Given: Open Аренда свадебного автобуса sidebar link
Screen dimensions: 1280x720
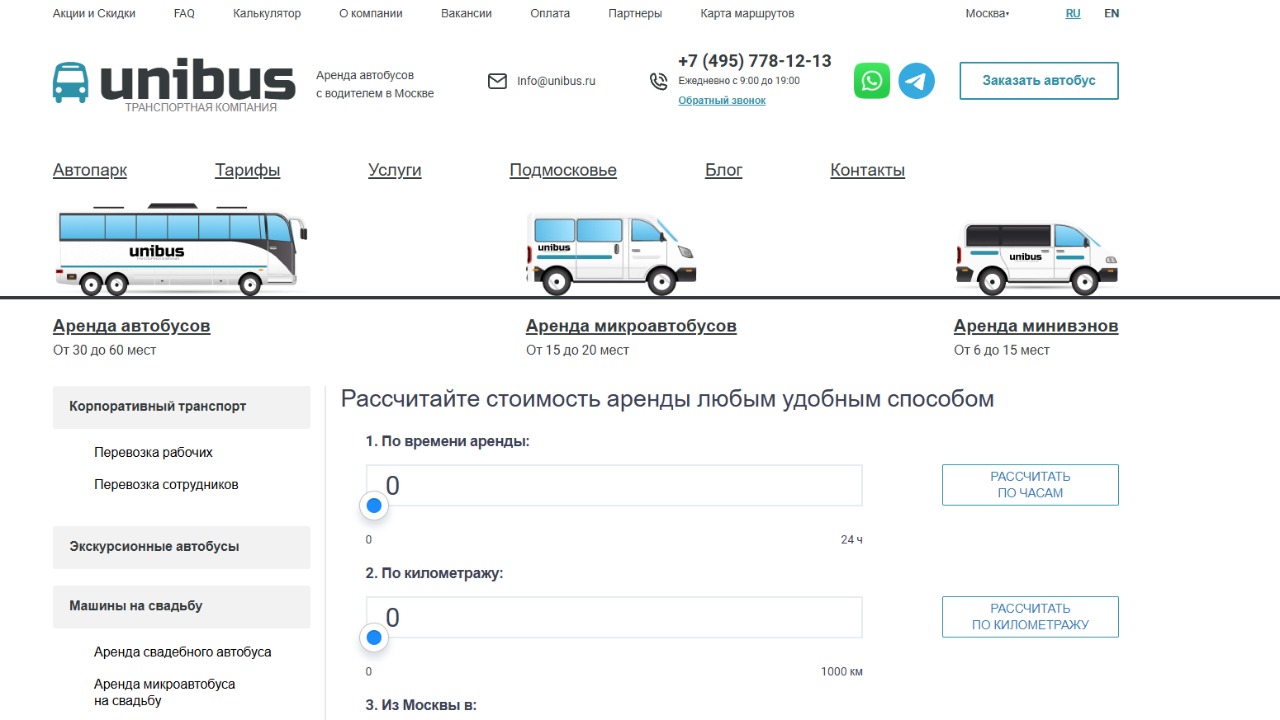Looking at the screenshot, I should tap(183, 652).
